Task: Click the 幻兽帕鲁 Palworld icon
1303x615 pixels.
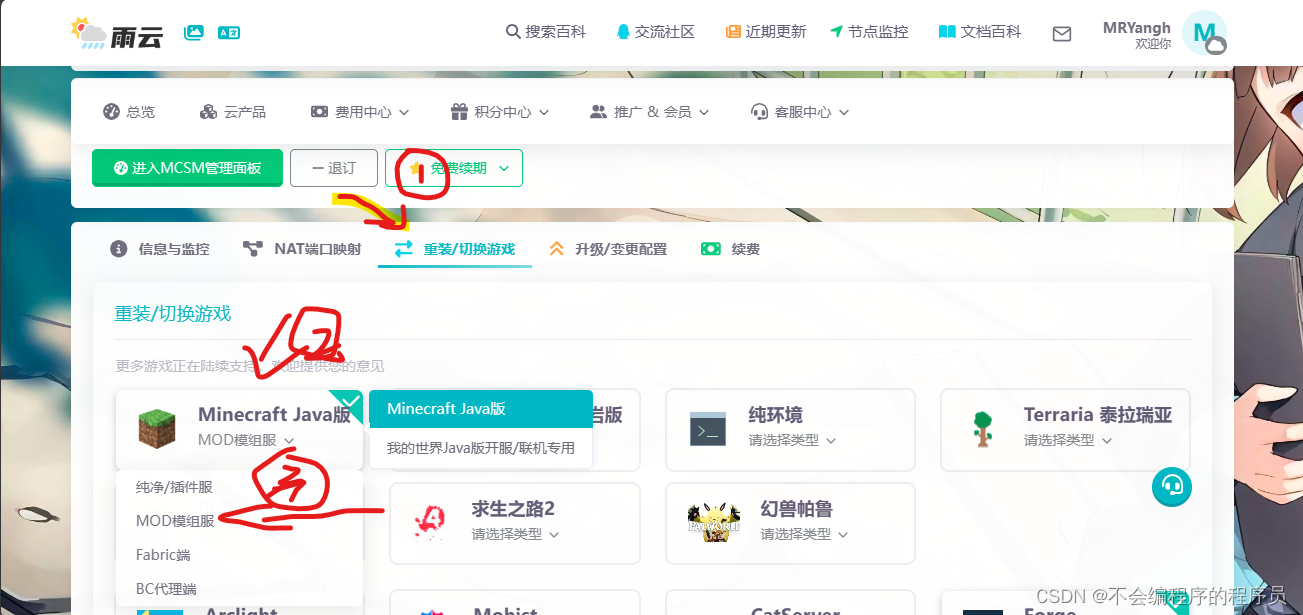Action: click(714, 522)
